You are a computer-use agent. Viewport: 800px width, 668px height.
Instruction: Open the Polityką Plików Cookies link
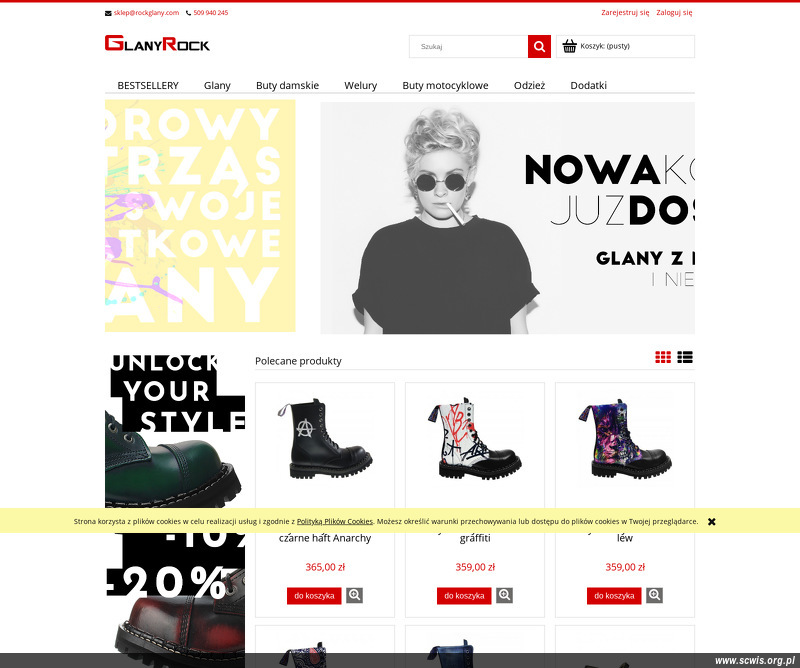coord(335,522)
